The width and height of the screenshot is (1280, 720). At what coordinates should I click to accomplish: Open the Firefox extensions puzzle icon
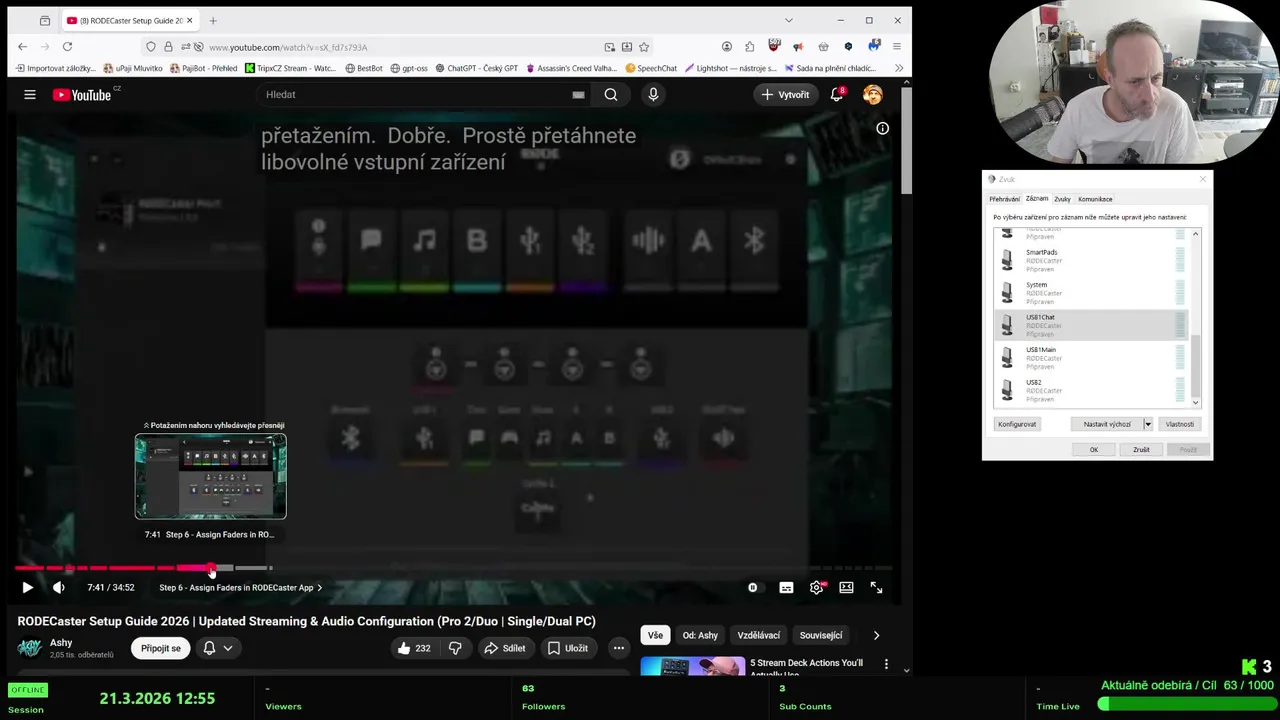point(749,46)
